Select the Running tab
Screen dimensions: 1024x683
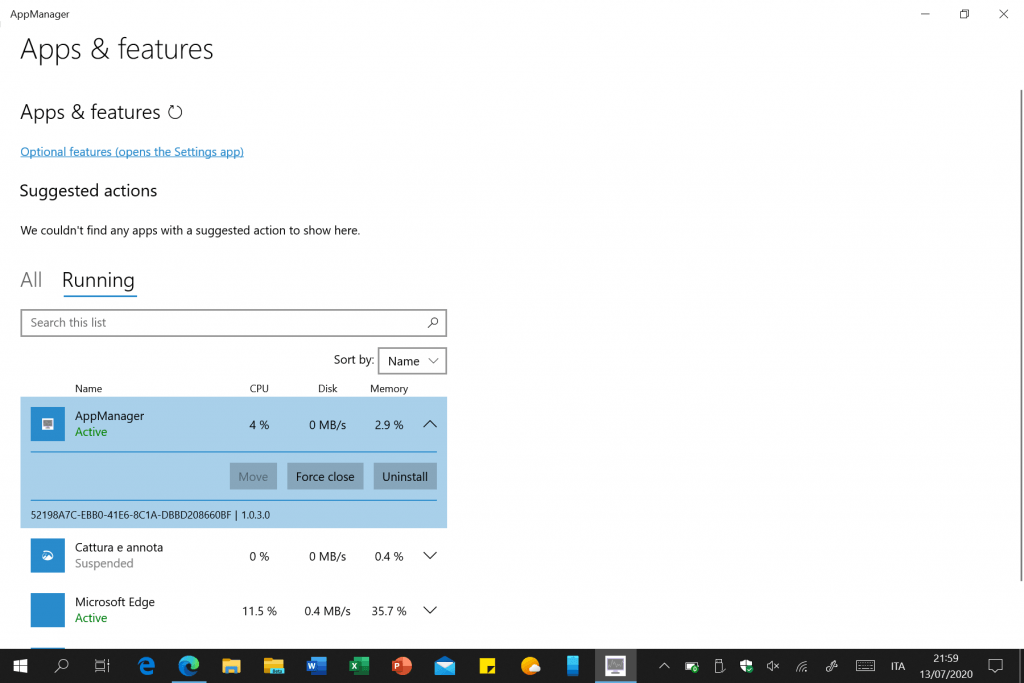pyautogui.click(x=98, y=280)
